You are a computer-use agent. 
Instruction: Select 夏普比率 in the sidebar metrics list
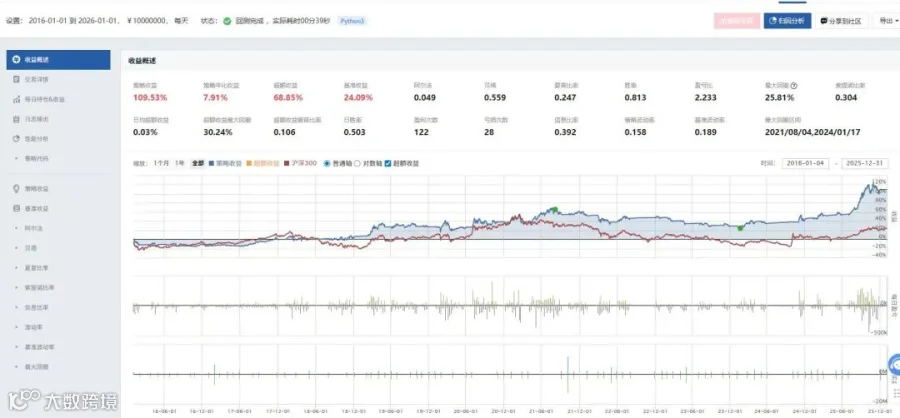[x=37, y=268]
